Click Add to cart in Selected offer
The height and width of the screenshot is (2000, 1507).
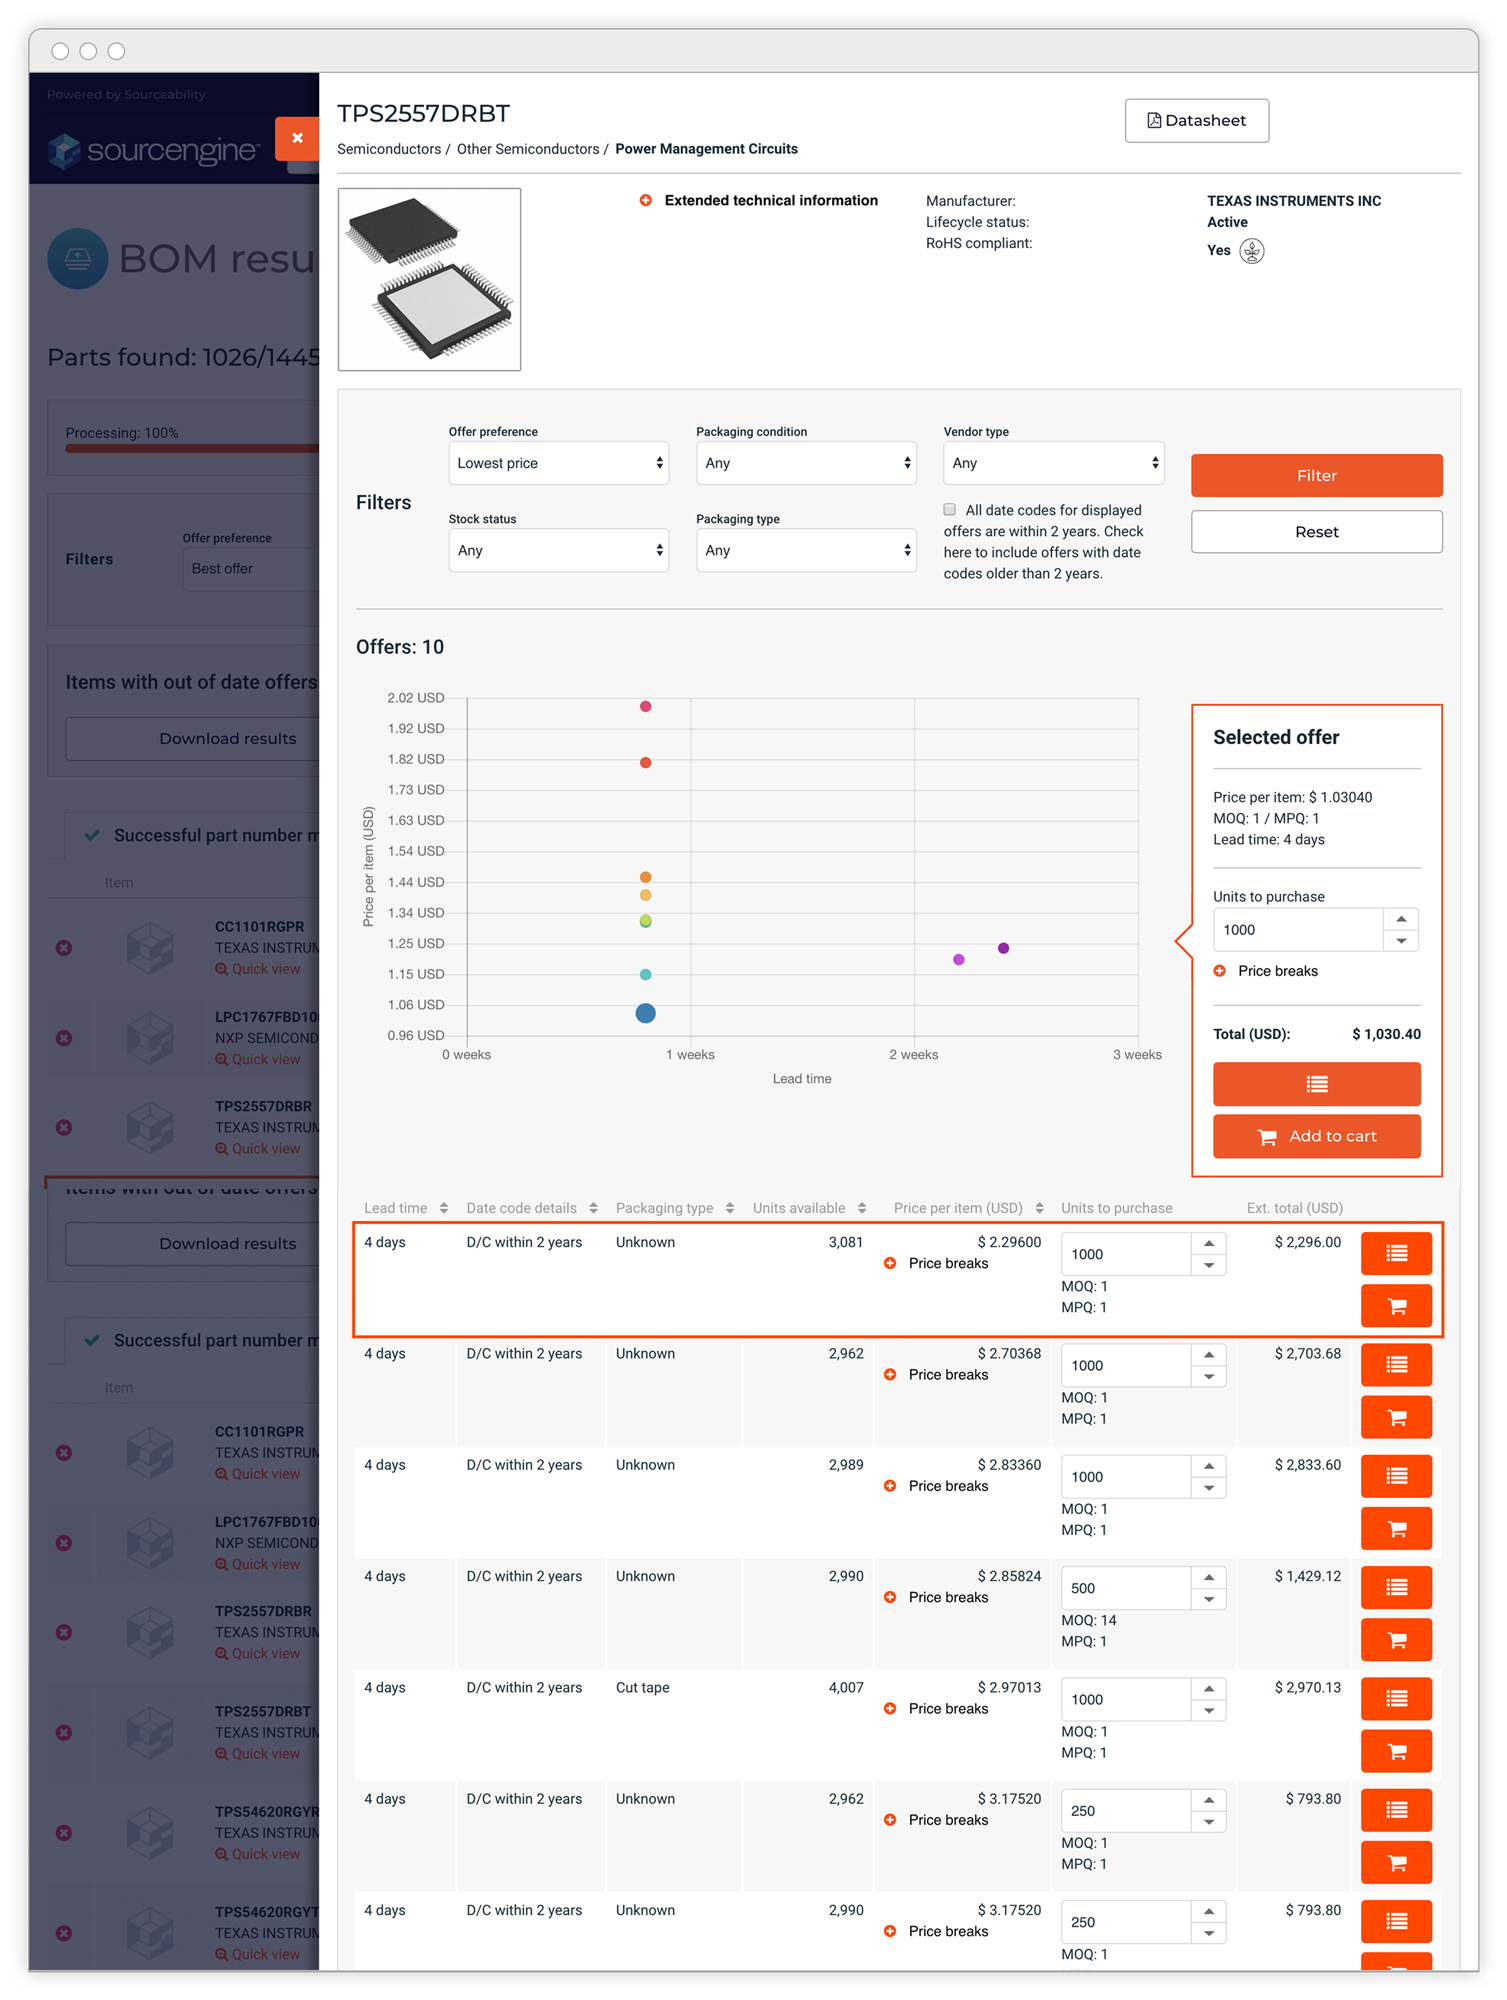tap(1316, 1136)
